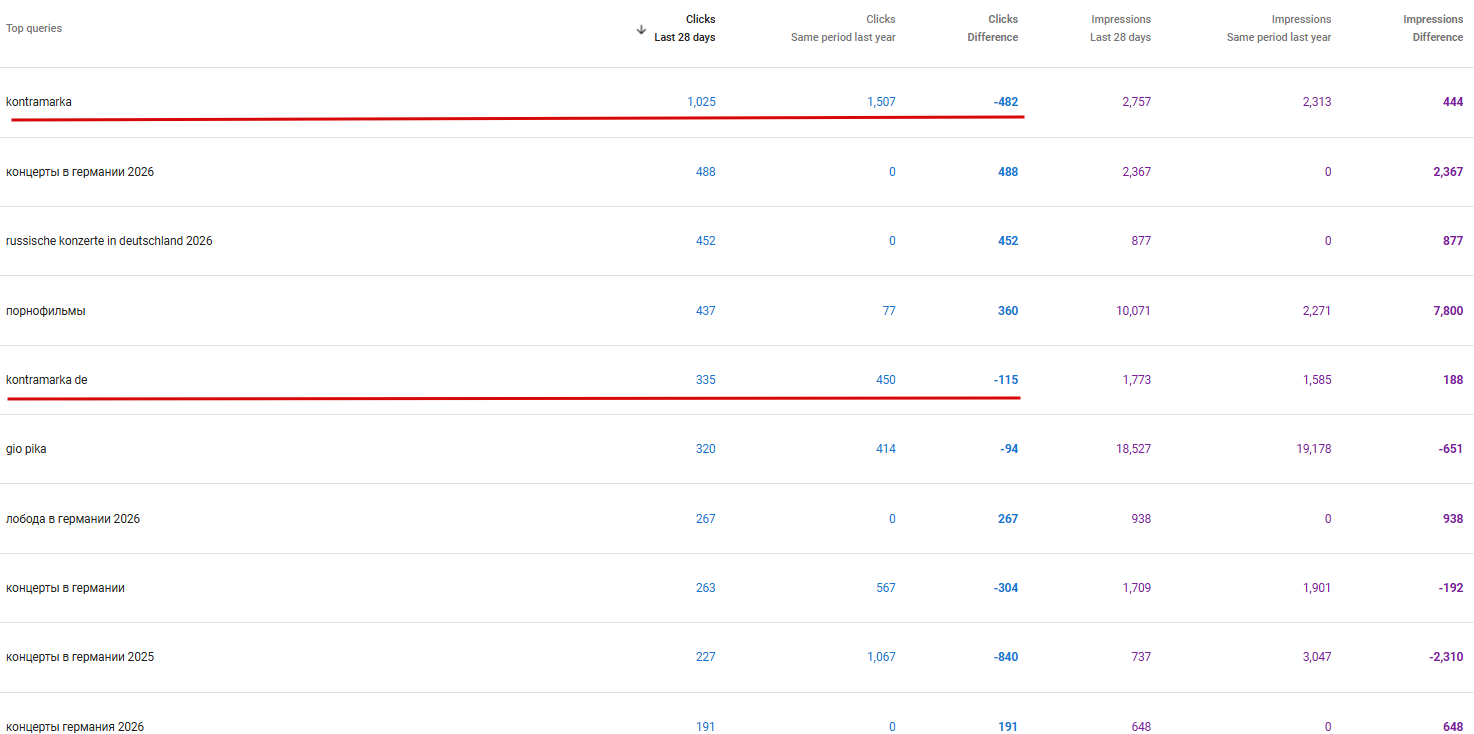Open the 'лобода в германии 2026' query
The image size is (1474, 734).
coord(73,519)
